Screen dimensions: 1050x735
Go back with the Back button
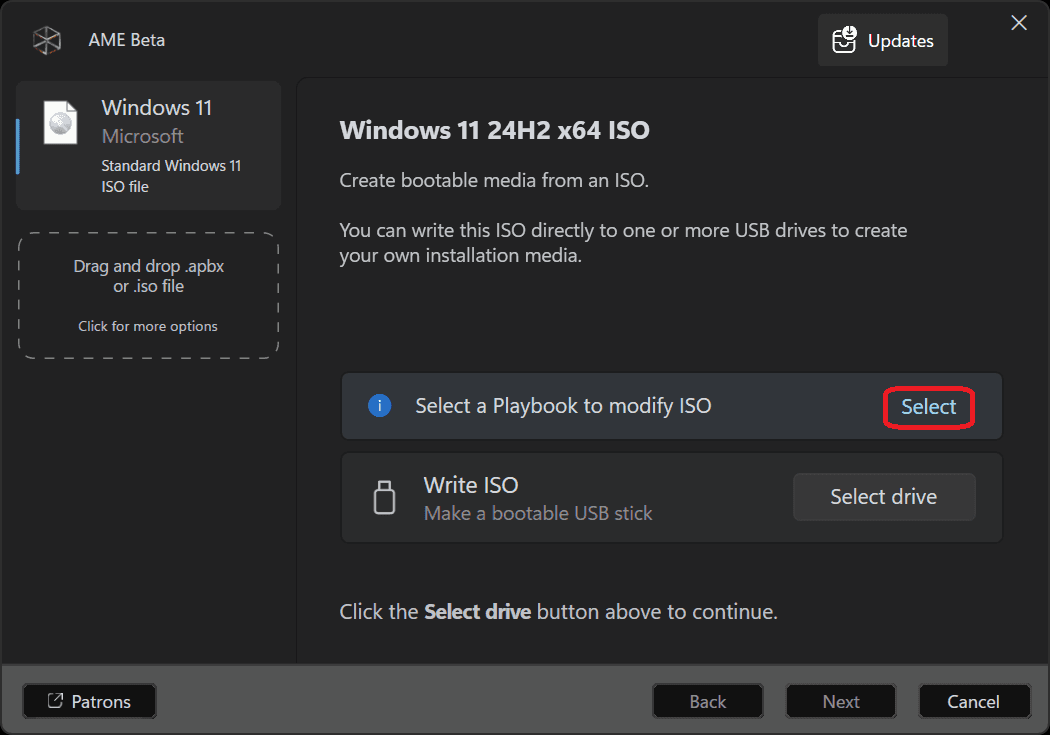coord(707,701)
